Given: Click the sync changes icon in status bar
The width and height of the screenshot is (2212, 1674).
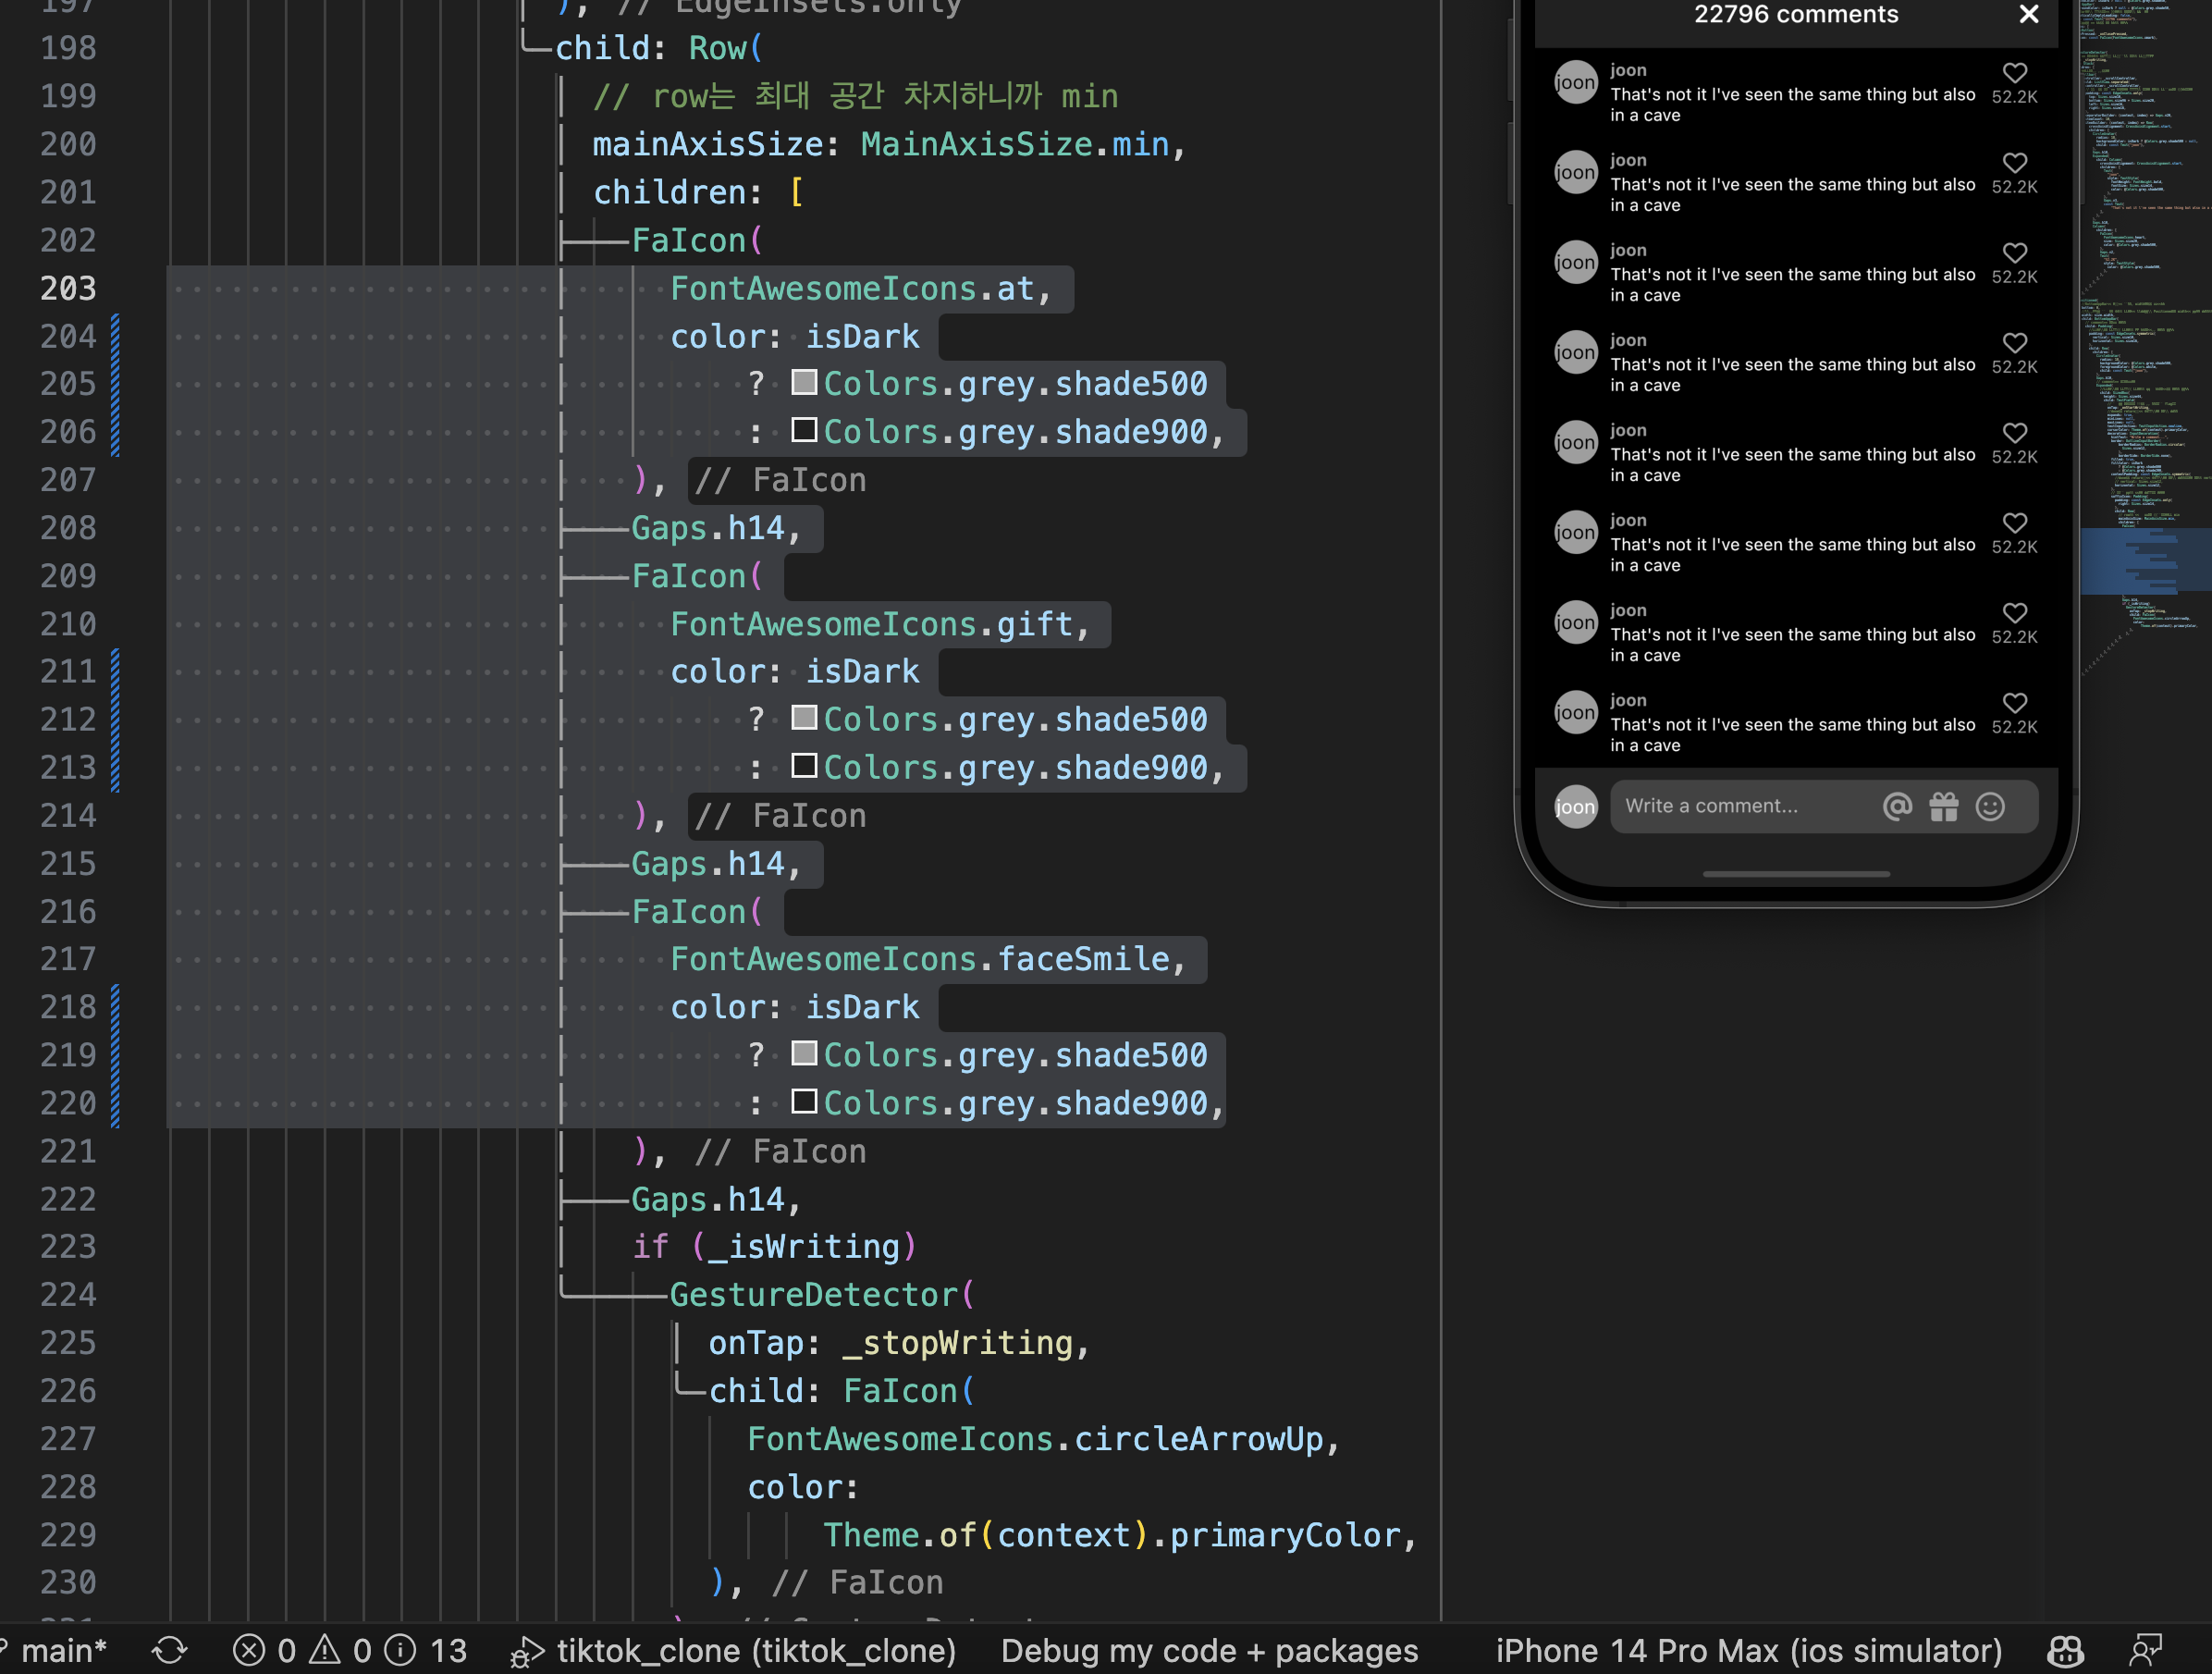Looking at the screenshot, I should click(169, 1650).
